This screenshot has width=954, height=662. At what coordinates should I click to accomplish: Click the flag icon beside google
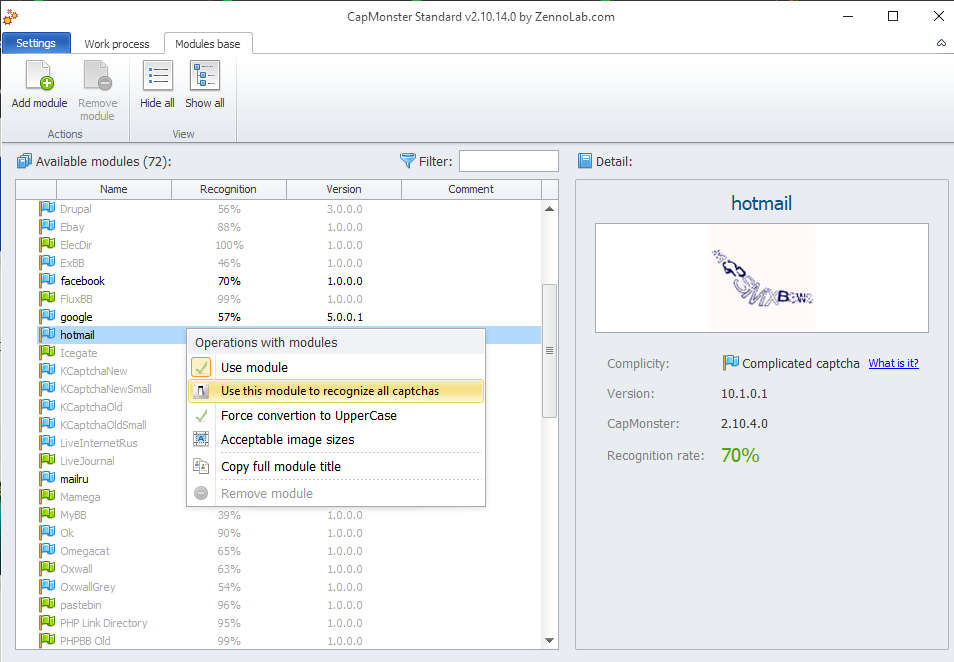click(47, 317)
